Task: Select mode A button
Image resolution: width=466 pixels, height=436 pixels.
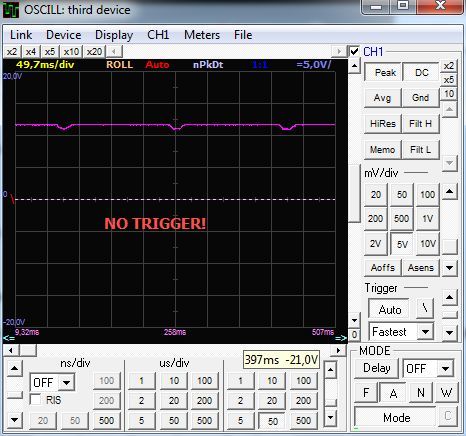Action: pyautogui.click(x=393, y=393)
